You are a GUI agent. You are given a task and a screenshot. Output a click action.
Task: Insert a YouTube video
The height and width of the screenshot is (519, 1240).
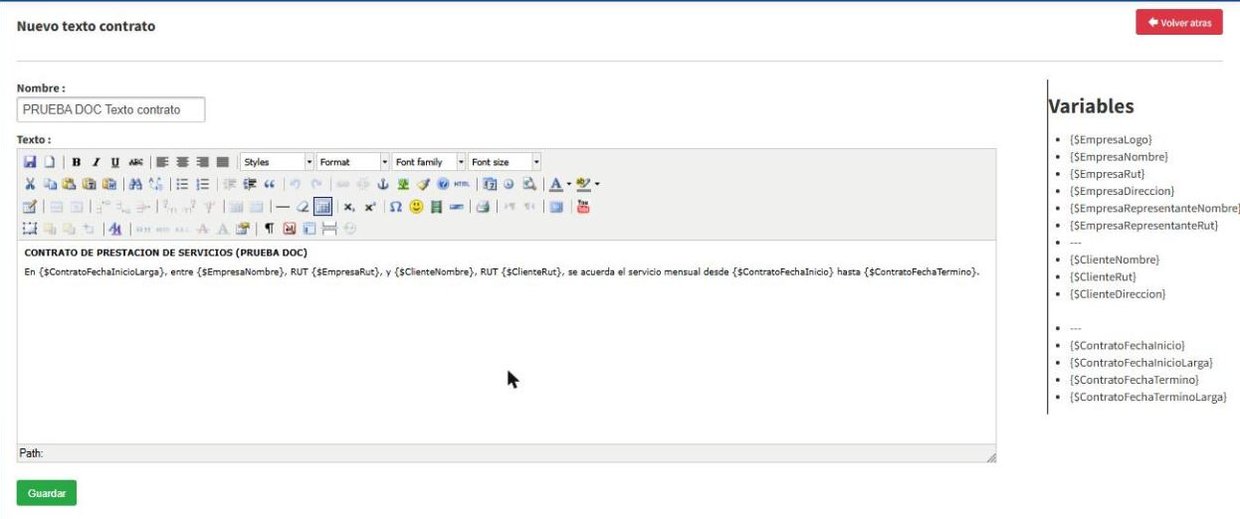coord(582,207)
